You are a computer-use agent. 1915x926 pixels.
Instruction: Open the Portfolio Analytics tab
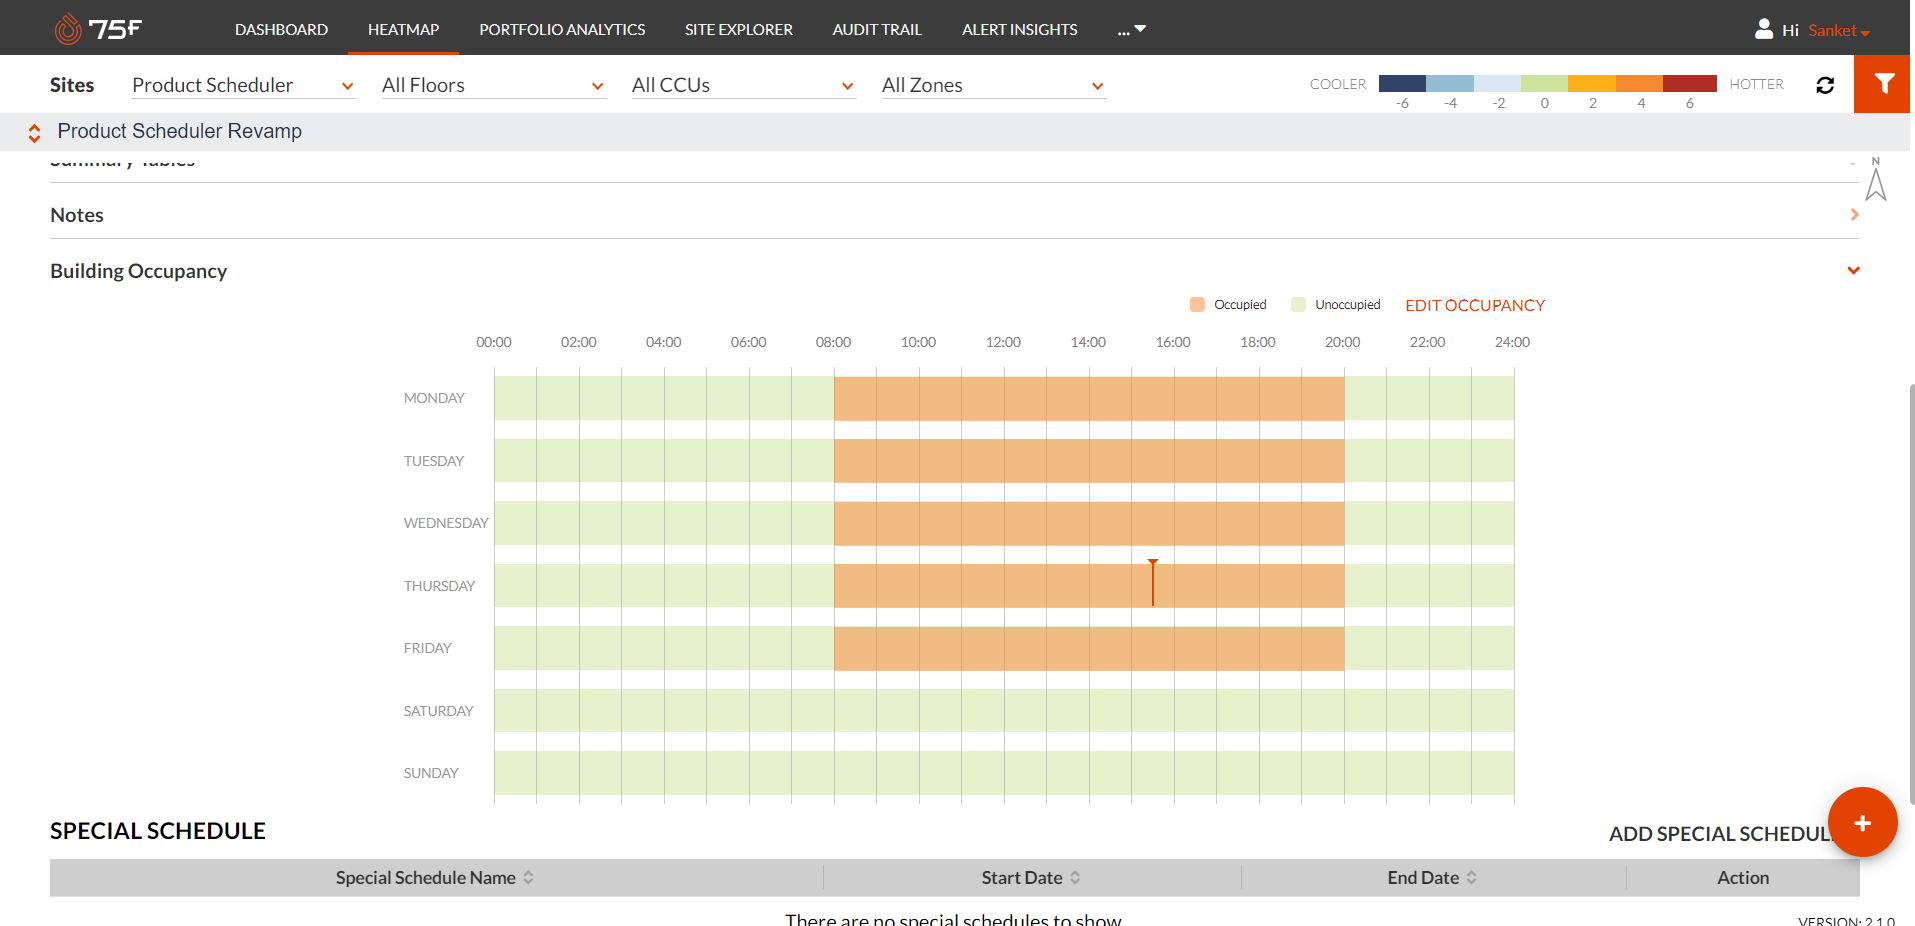point(562,30)
